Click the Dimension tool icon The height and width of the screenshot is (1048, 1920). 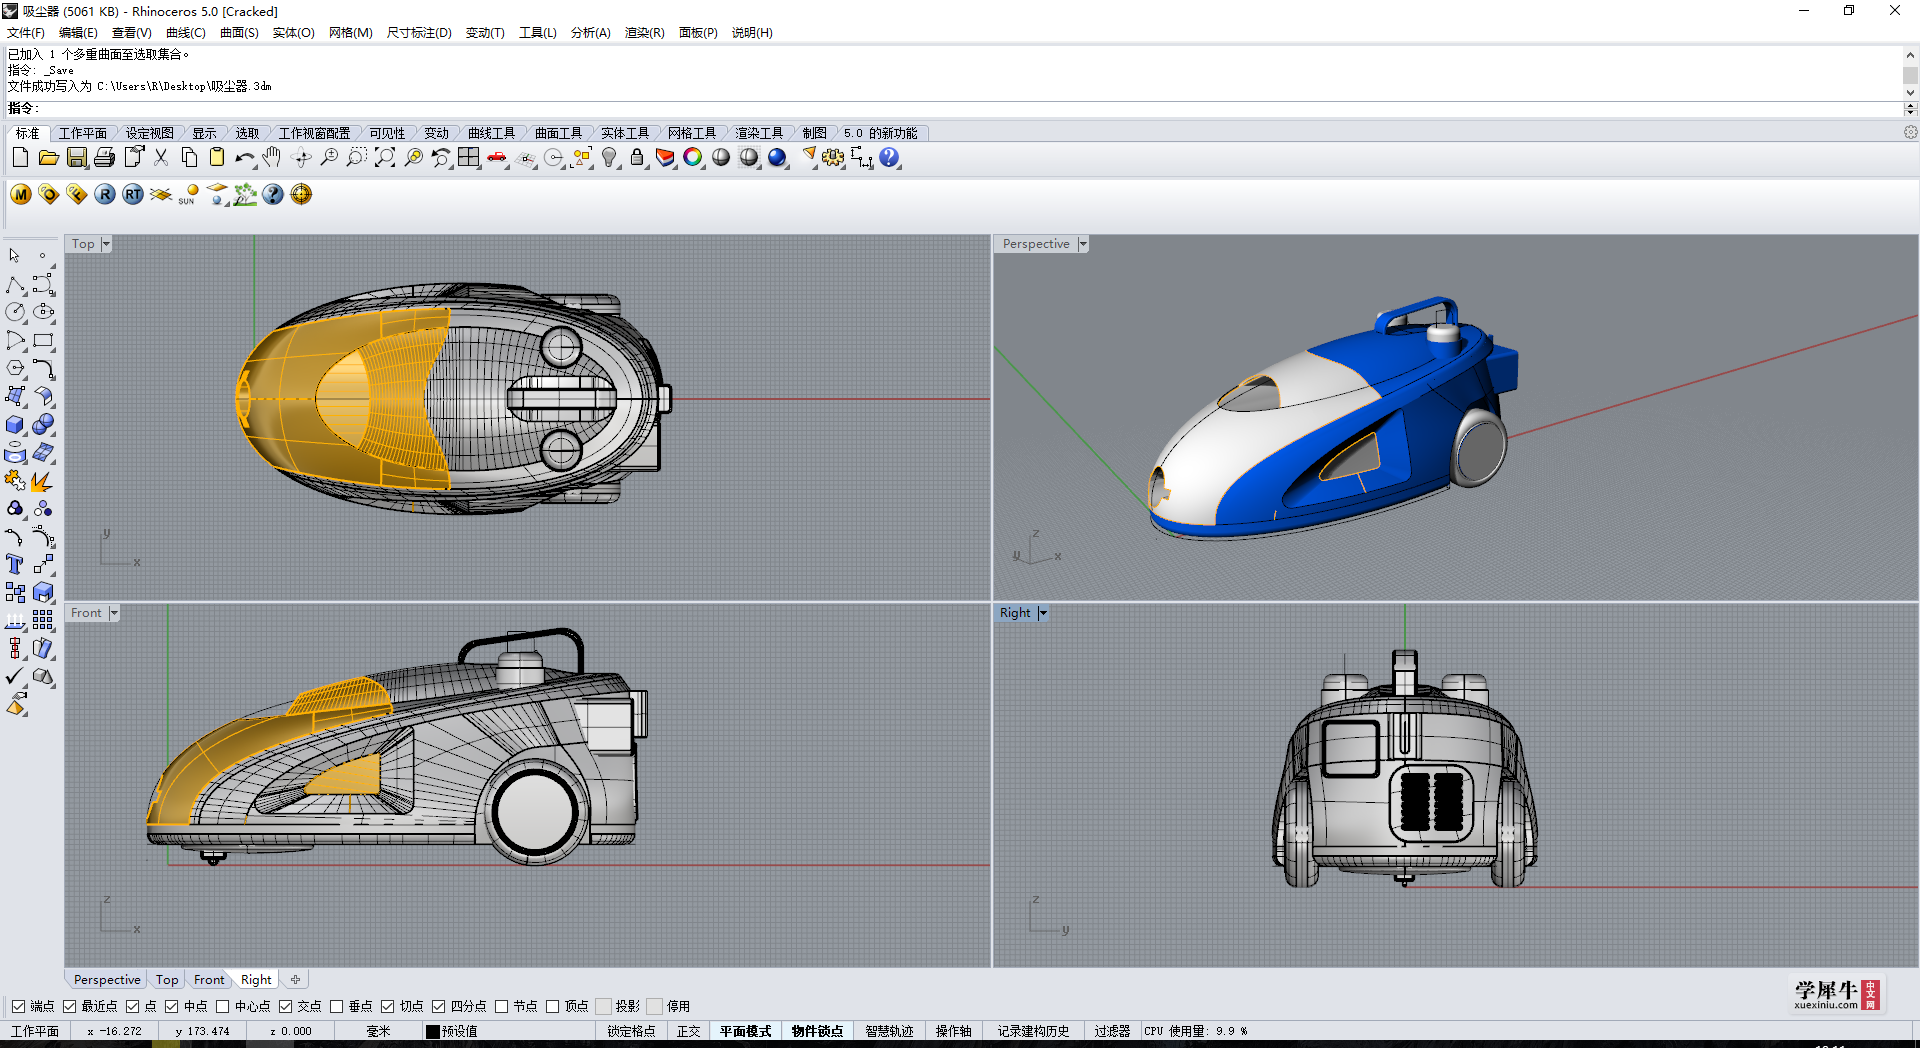click(861, 157)
